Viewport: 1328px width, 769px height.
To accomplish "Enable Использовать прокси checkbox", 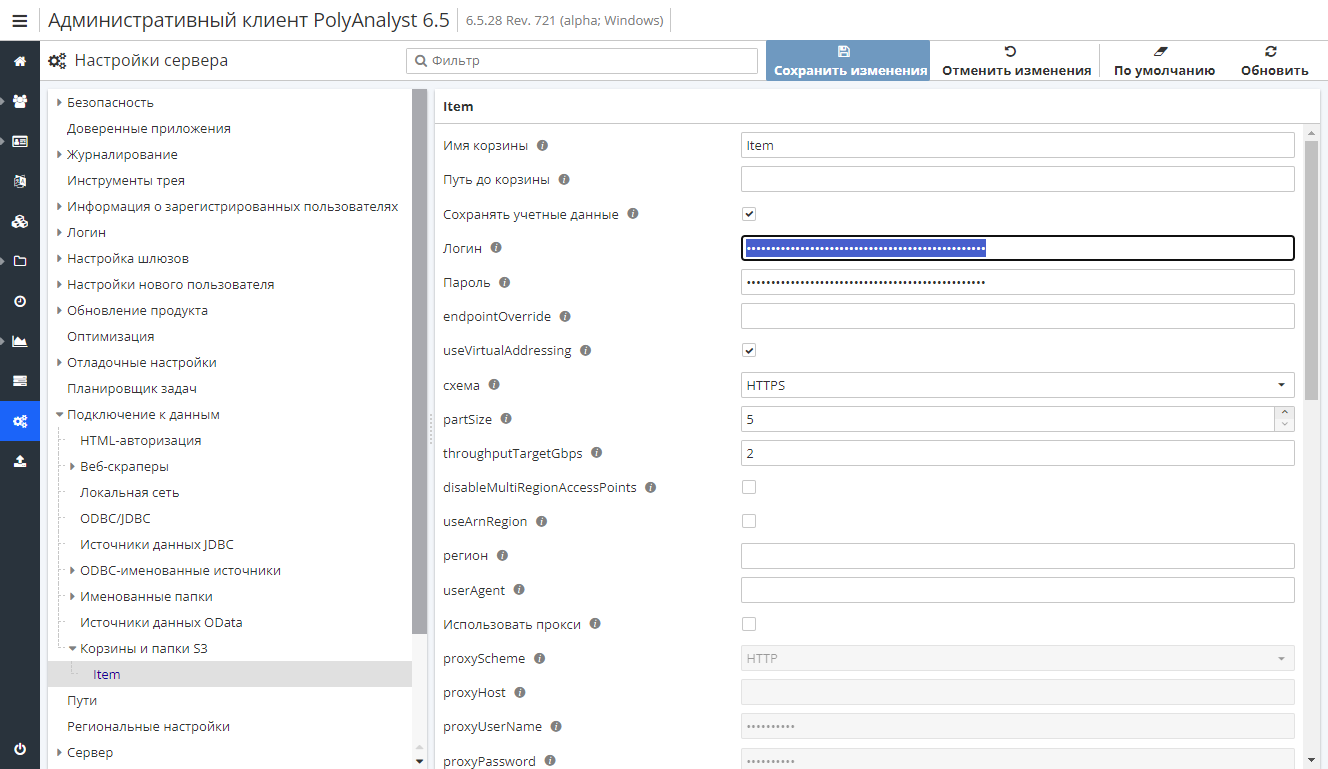I will click(749, 624).
